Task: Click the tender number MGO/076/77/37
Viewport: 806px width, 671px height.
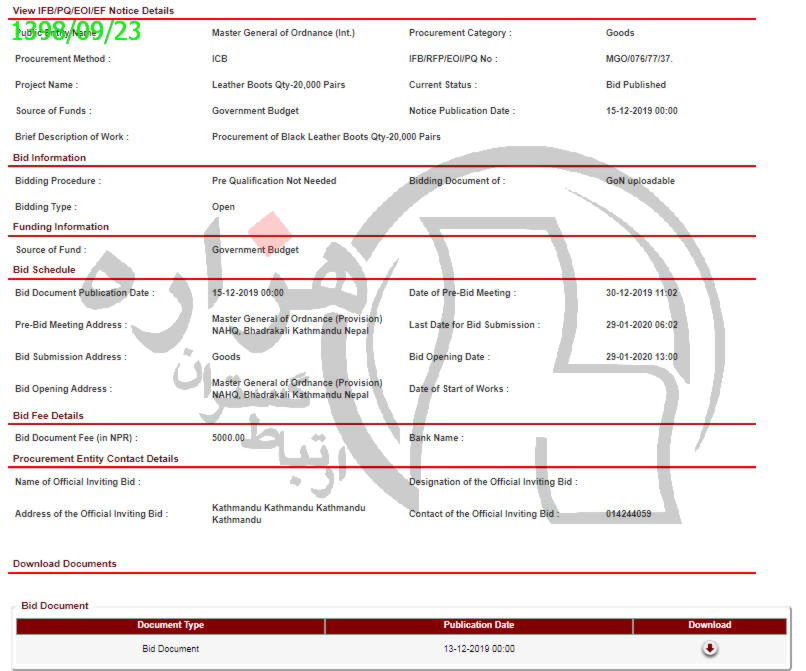Action: [638, 59]
